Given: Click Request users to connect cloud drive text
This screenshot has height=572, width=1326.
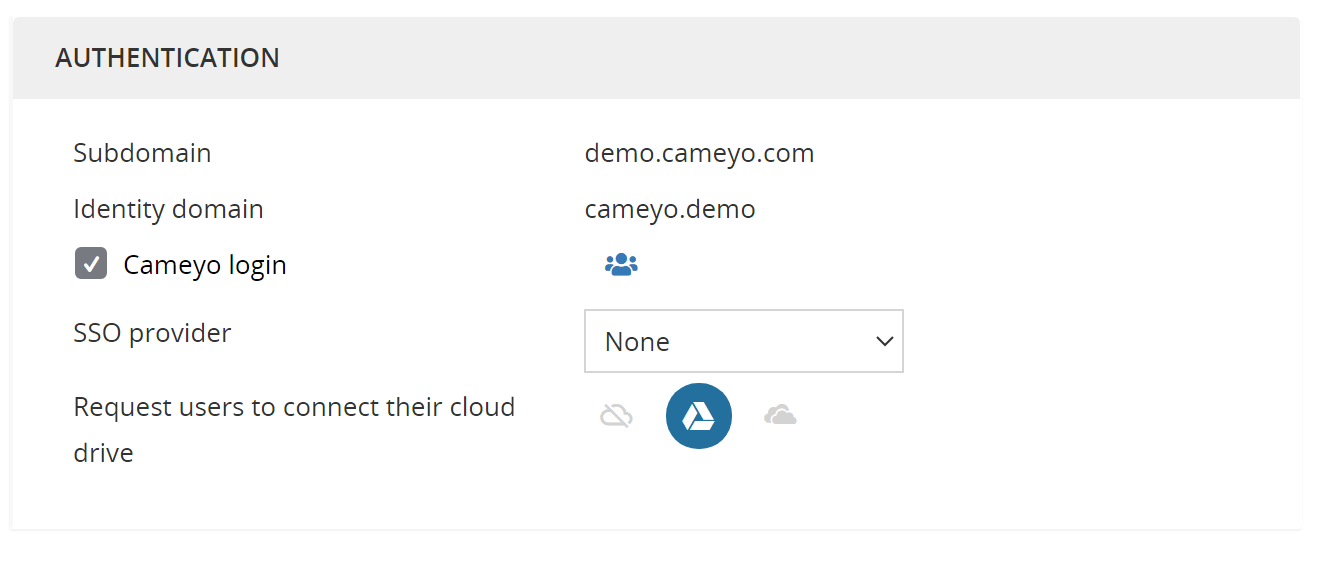Looking at the screenshot, I should (294, 430).
